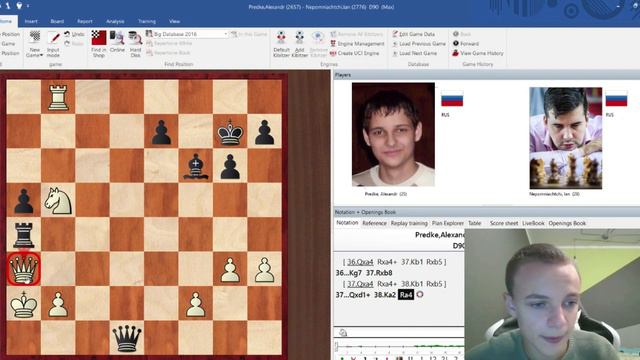This screenshot has height=360, width=640.
Task: Click the white queen on a3
Action: (x=24, y=269)
